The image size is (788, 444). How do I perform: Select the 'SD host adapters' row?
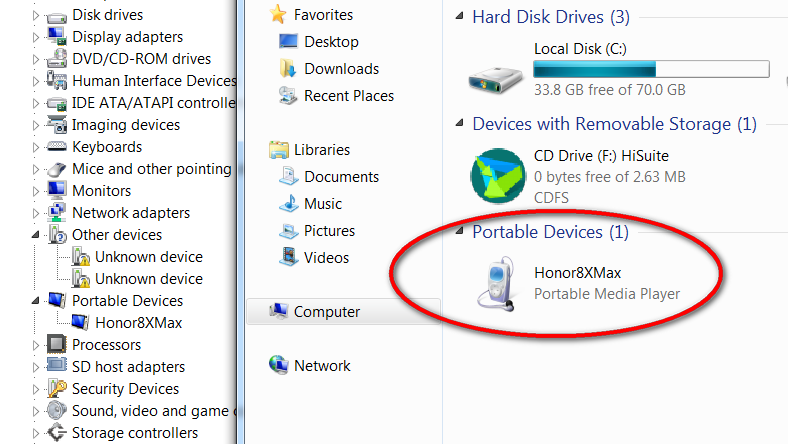(128, 367)
